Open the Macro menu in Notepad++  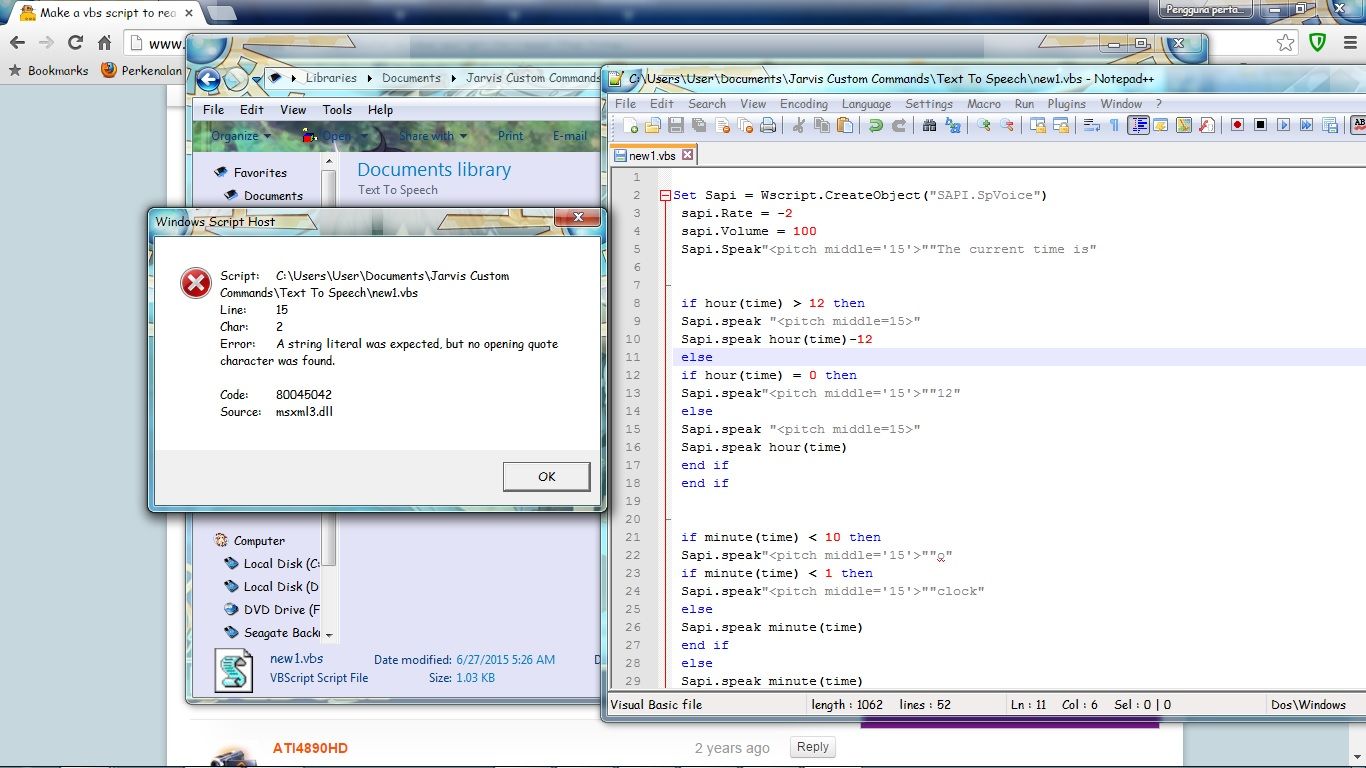pyautogui.click(x=984, y=103)
